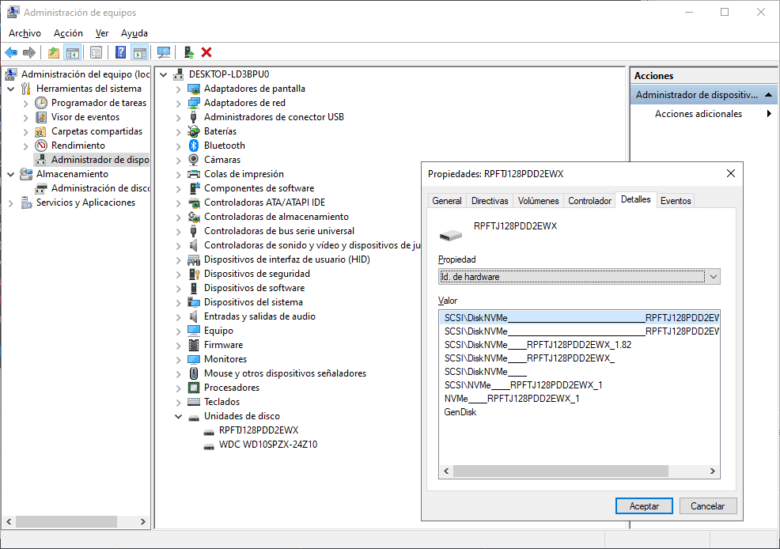The width and height of the screenshot is (780, 549).
Task: Expand the Bluetooth category
Action: point(178,146)
